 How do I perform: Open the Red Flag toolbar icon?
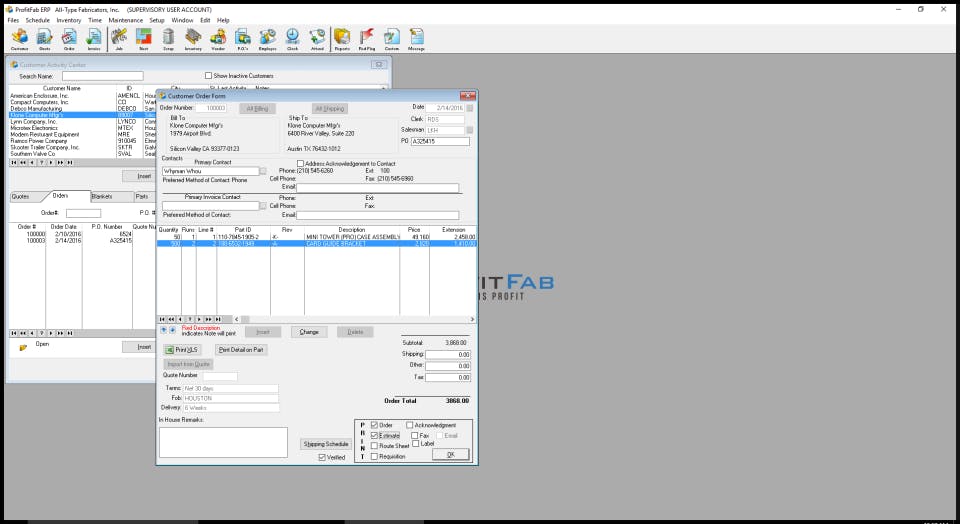367,39
